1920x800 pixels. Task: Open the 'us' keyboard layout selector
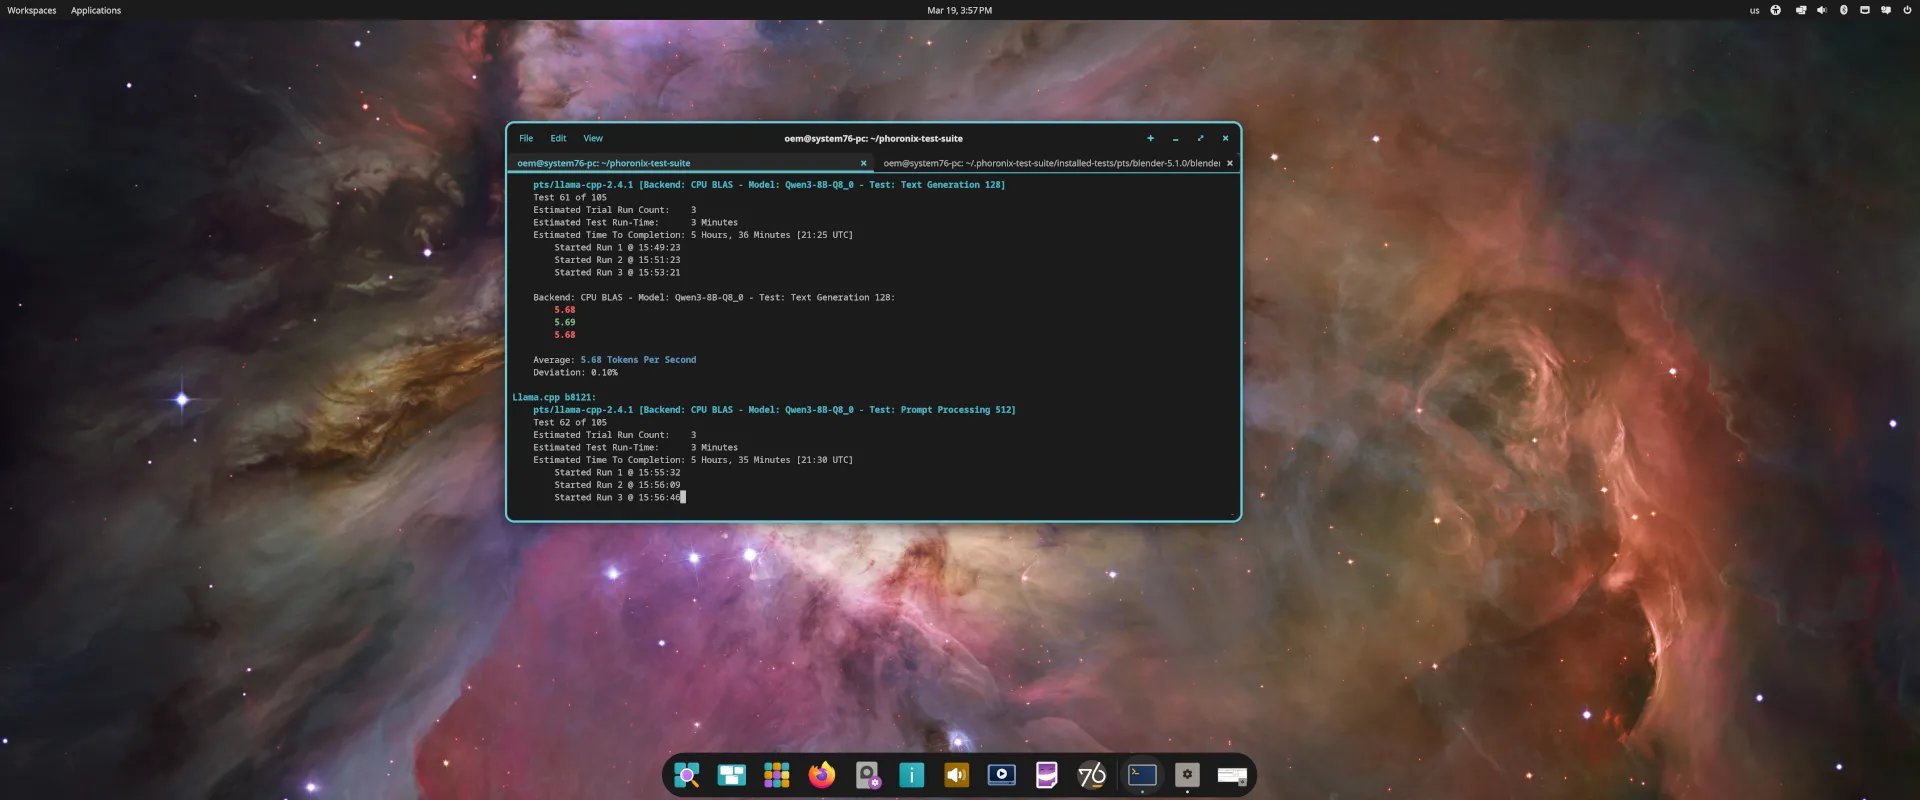1754,10
